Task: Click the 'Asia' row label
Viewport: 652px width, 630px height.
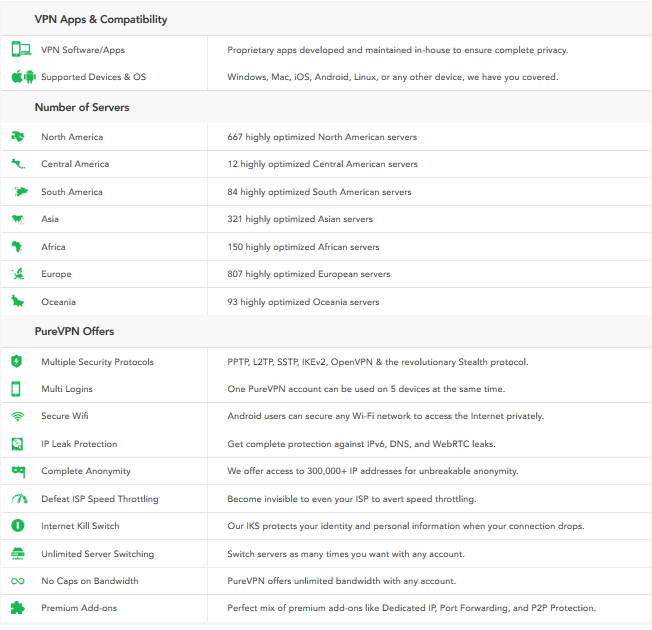Action: [50, 219]
